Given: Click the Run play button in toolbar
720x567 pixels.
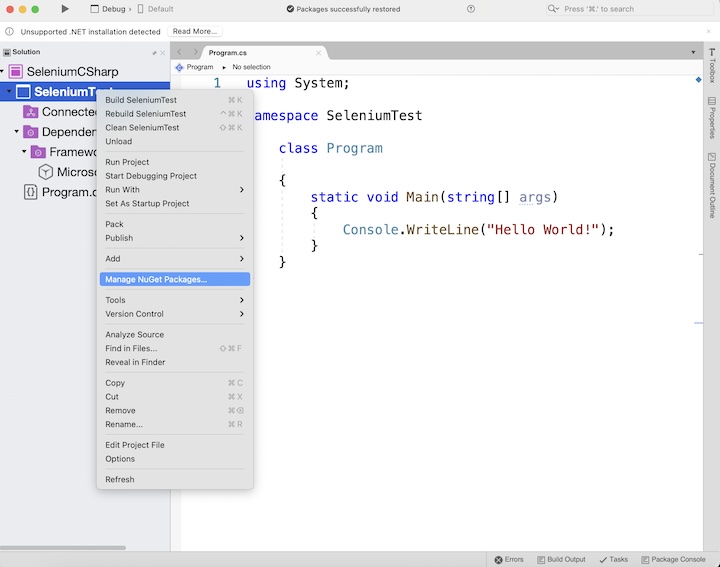Looking at the screenshot, I should [x=65, y=9].
